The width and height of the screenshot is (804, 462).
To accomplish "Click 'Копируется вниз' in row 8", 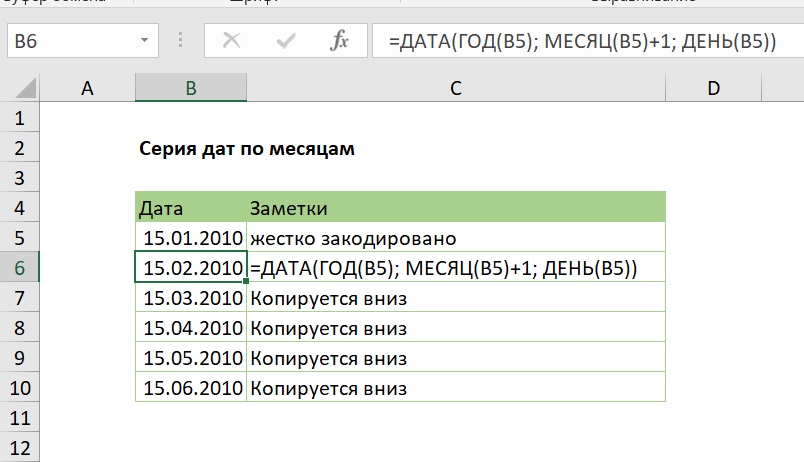I will pyautogui.click(x=456, y=327).
